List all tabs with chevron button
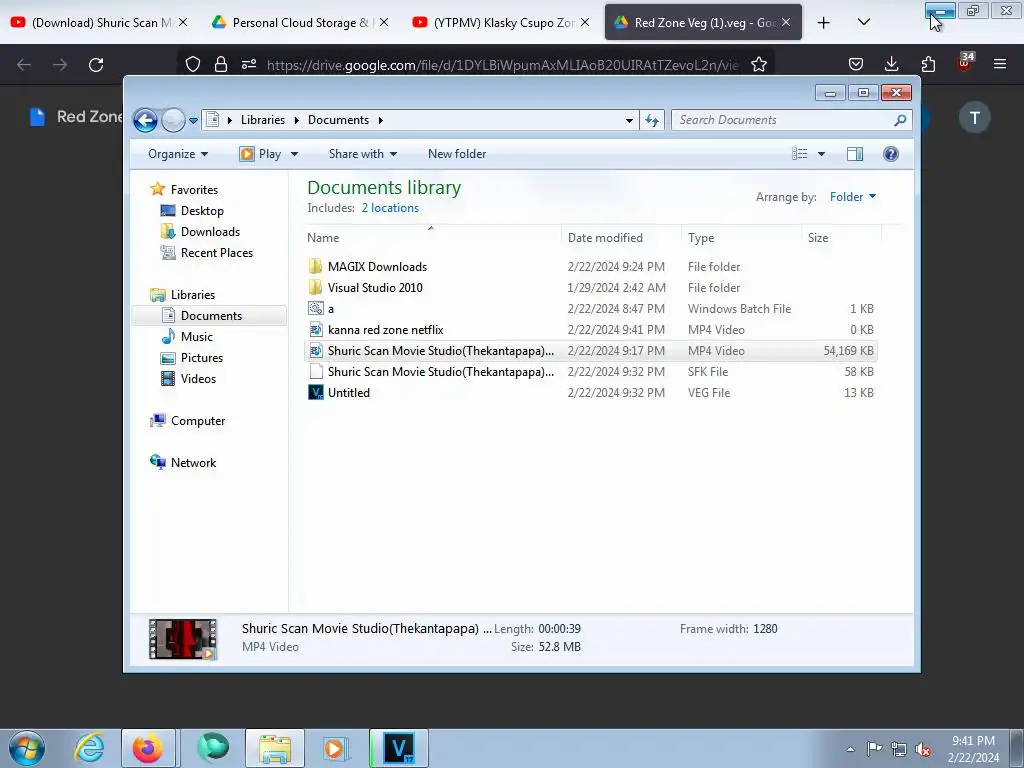This screenshot has width=1024, height=768. point(863,23)
